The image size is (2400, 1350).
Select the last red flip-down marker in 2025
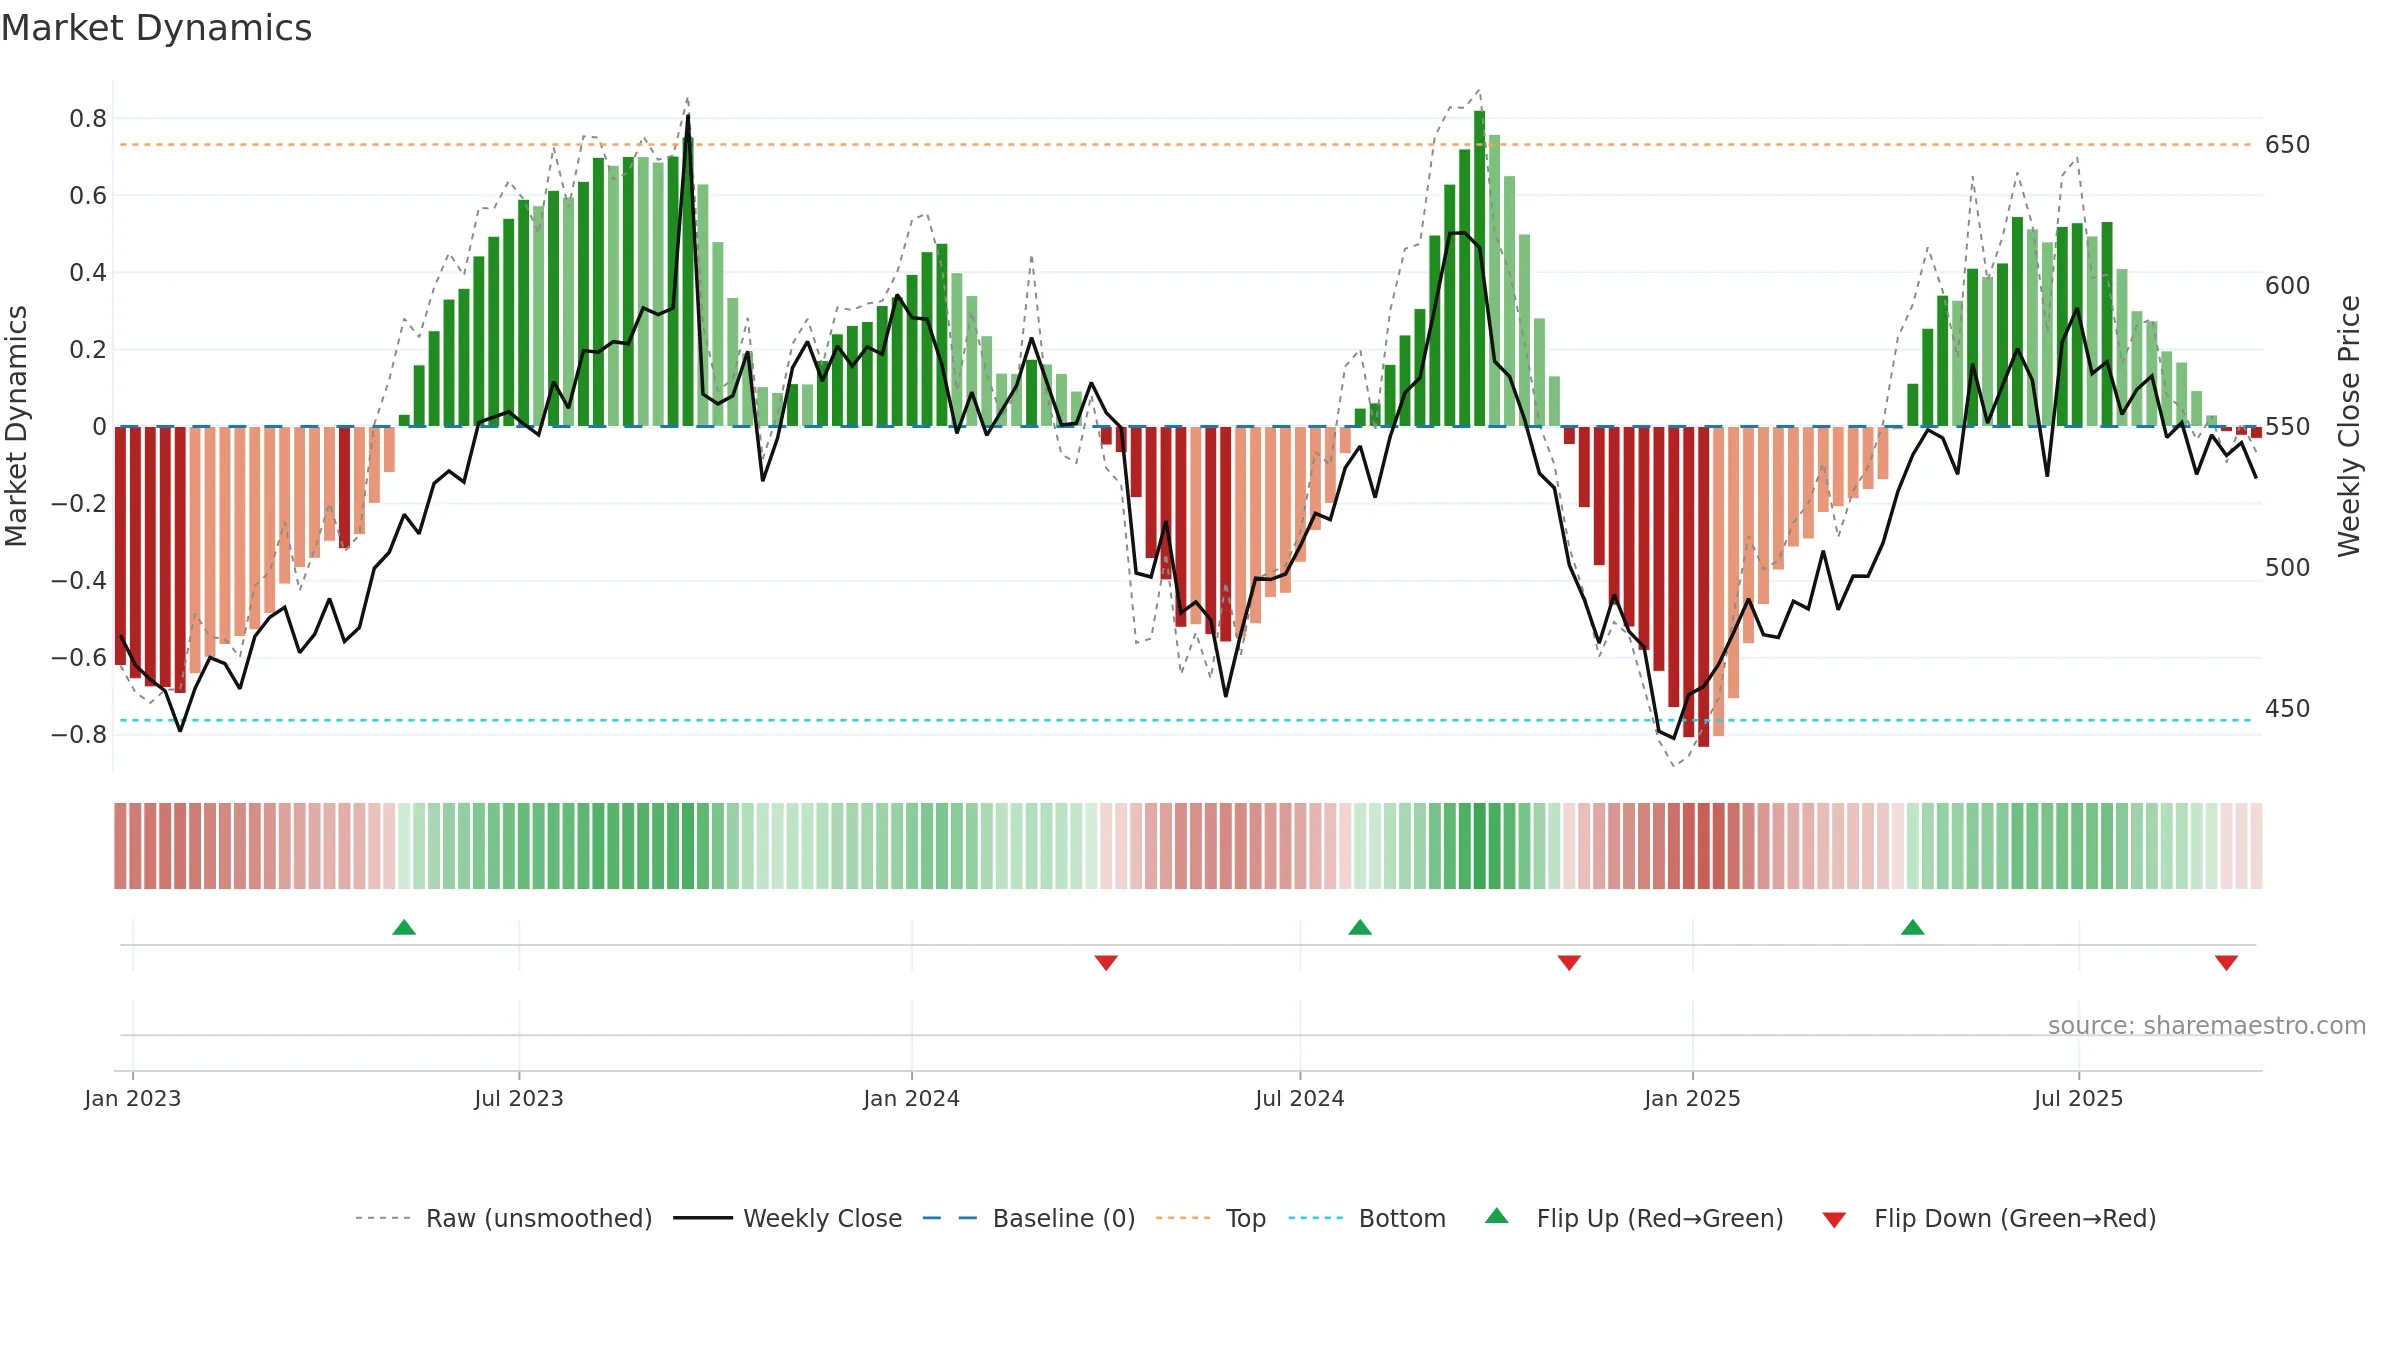2226,962
